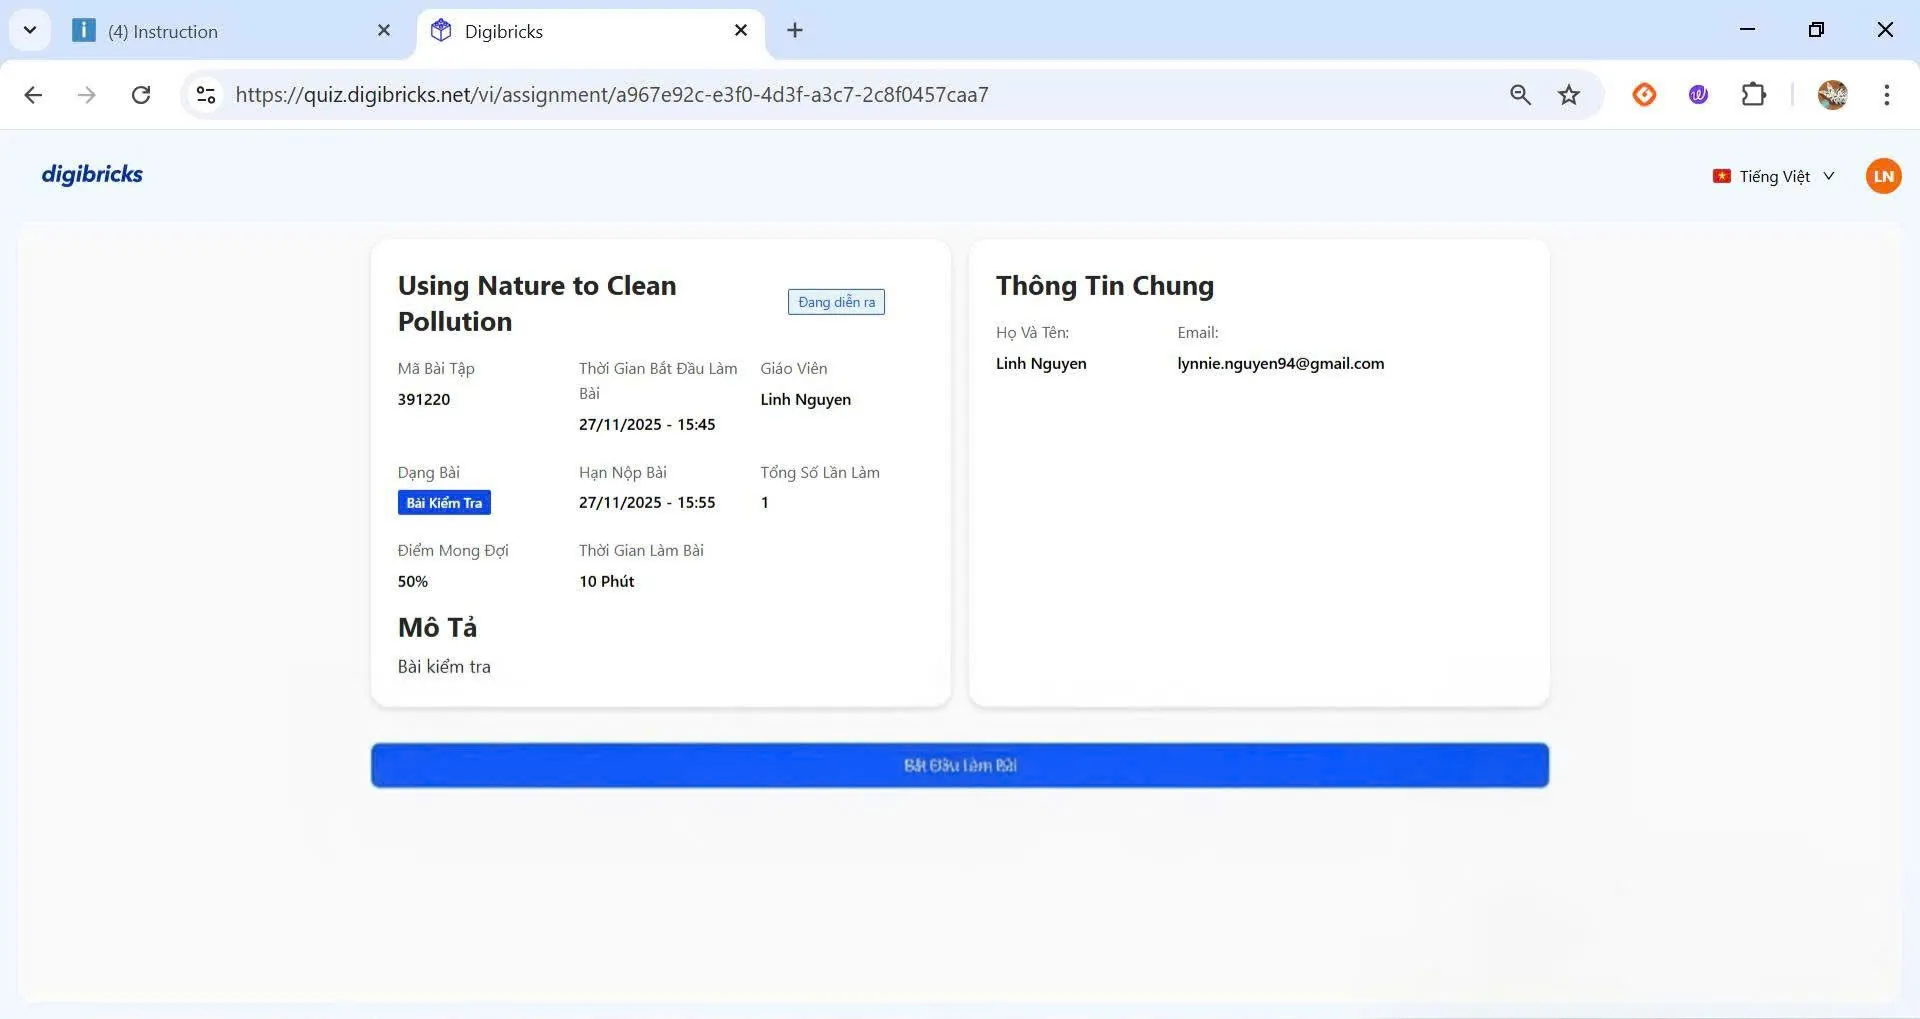Open Chrome three-dot menu
The width and height of the screenshot is (1920, 1019).
[1886, 95]
